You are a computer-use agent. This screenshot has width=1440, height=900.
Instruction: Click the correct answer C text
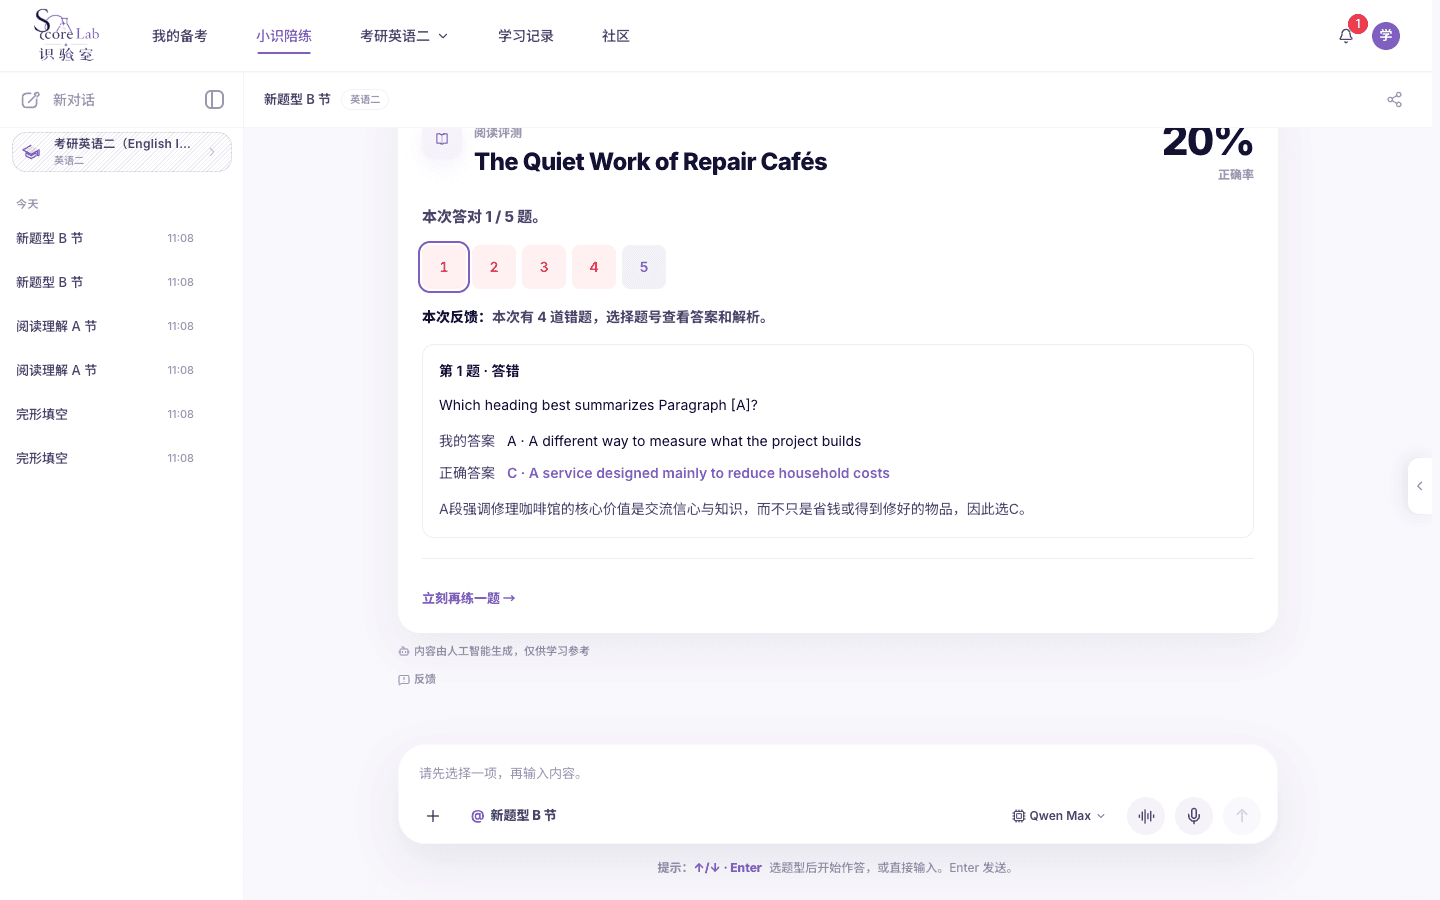698,473
